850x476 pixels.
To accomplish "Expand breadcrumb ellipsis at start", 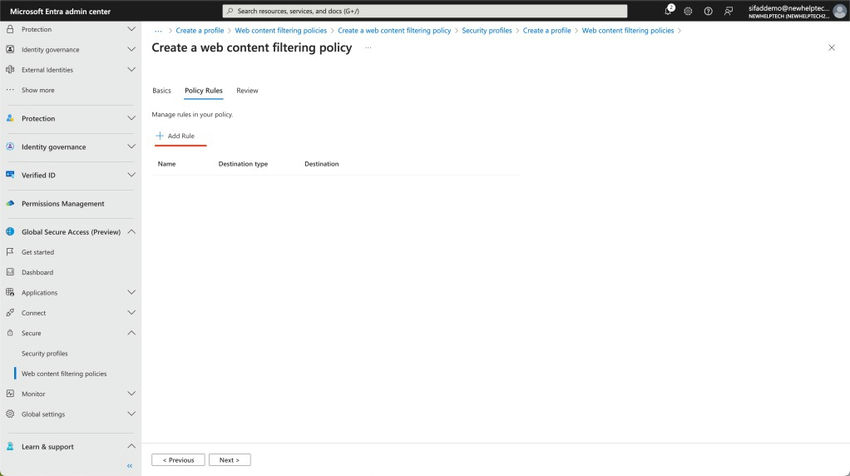I will tap(158, 31).
